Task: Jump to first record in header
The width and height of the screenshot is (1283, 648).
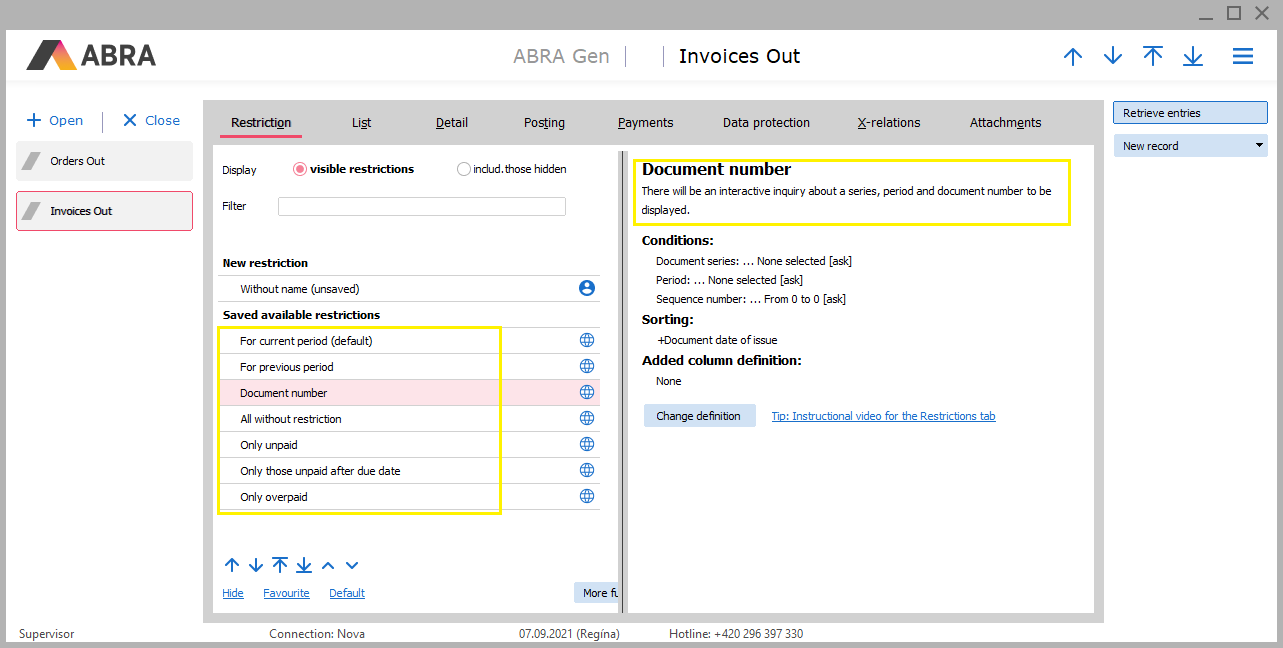Action: tap(1153, 56)
